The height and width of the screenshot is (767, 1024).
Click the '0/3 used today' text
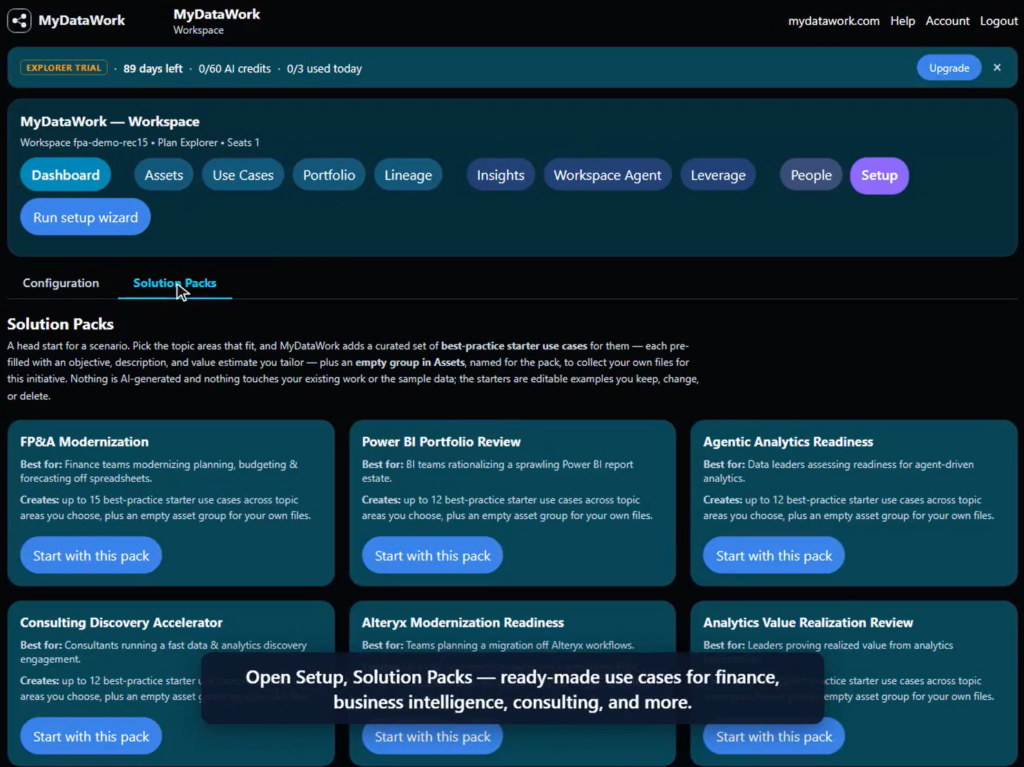[x=324, y=69]
